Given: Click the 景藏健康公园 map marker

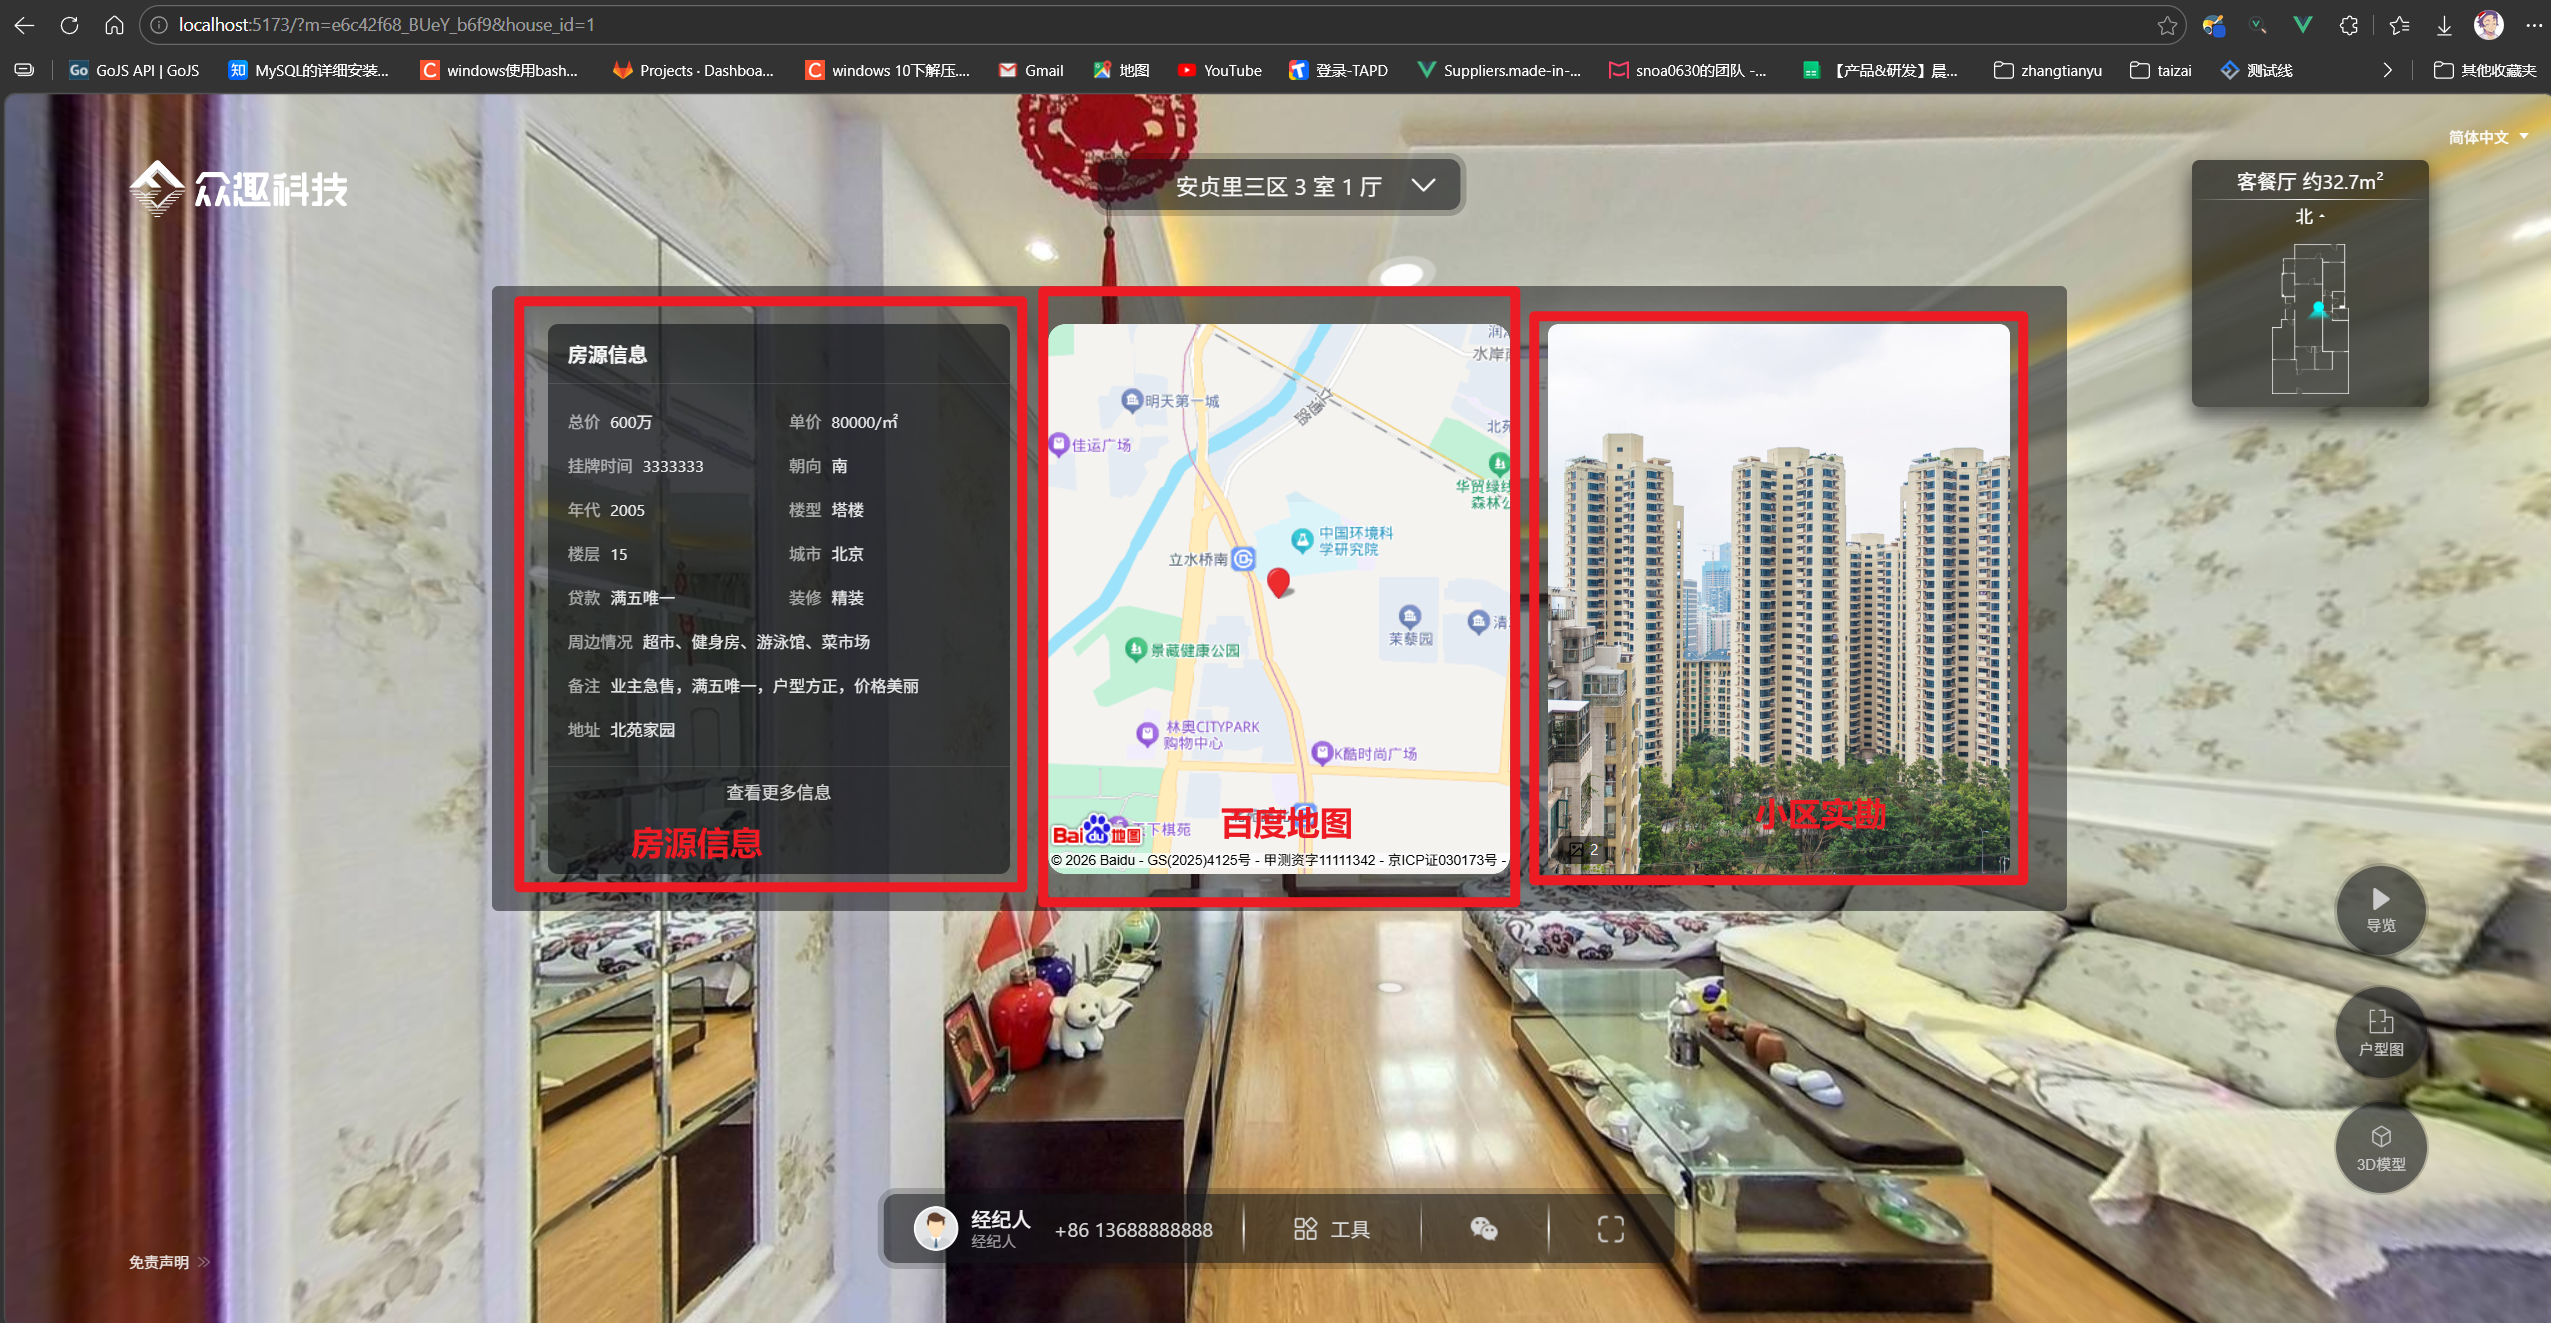Looking at the screenshot, I should click(1135, 649).
